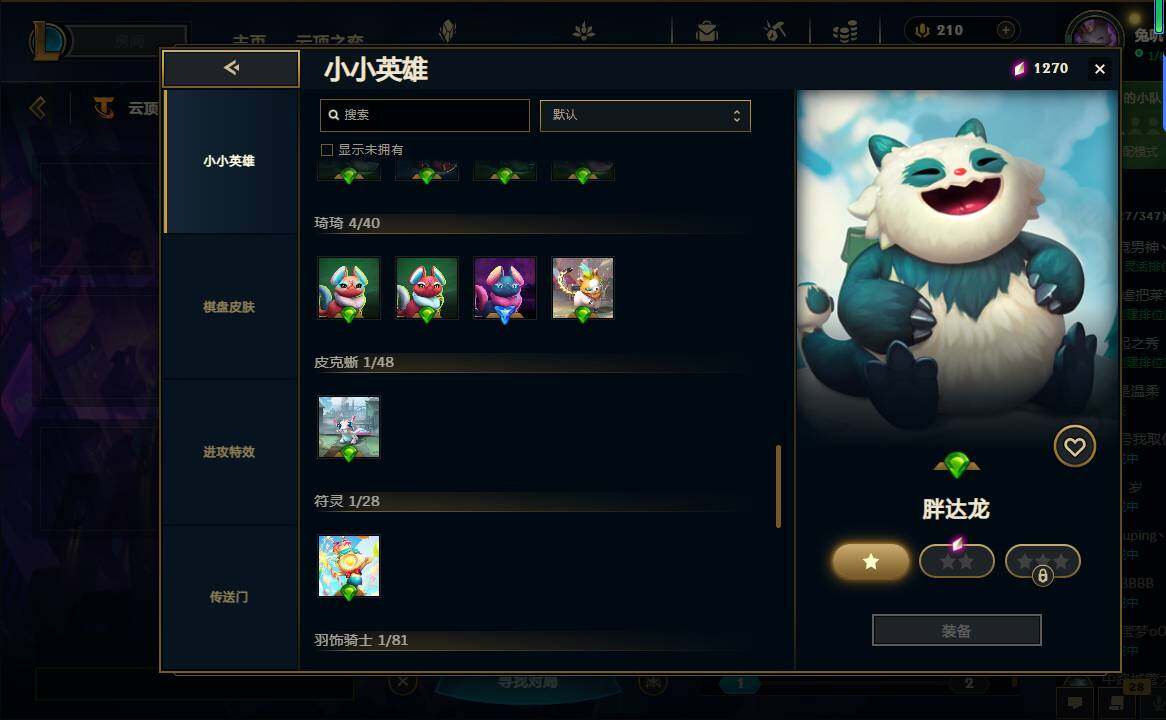Click the 装备 equip button
This screenshot has width=1166, height=720.
click(956, 631)
